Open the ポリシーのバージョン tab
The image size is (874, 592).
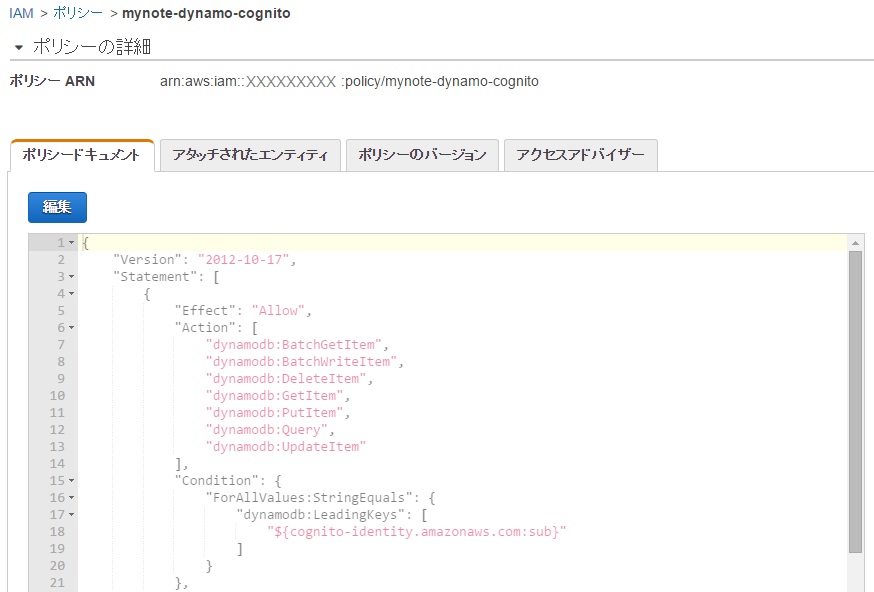[422, 155]
